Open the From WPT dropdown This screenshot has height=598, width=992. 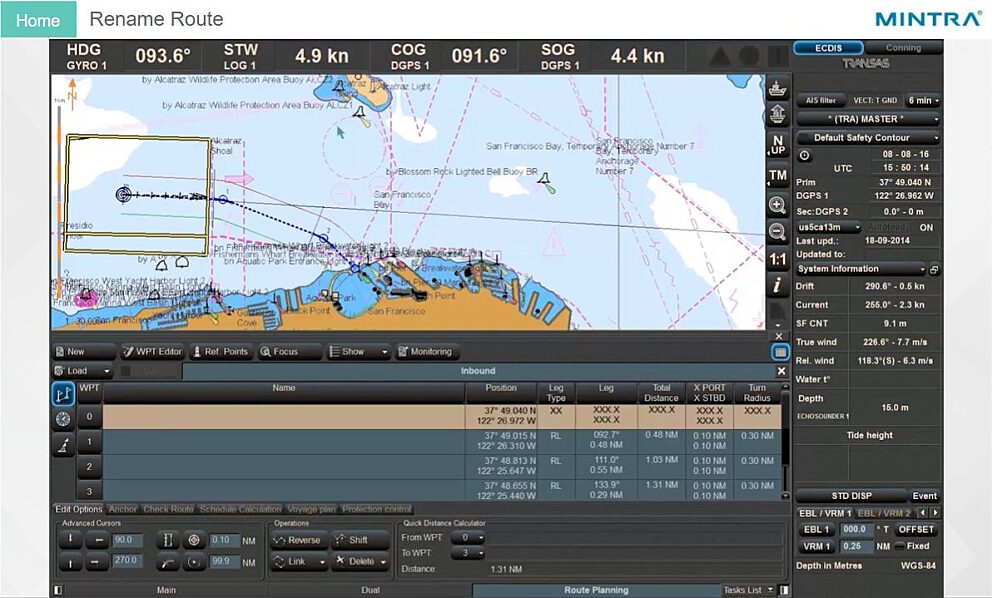click(x=468, y=538)
